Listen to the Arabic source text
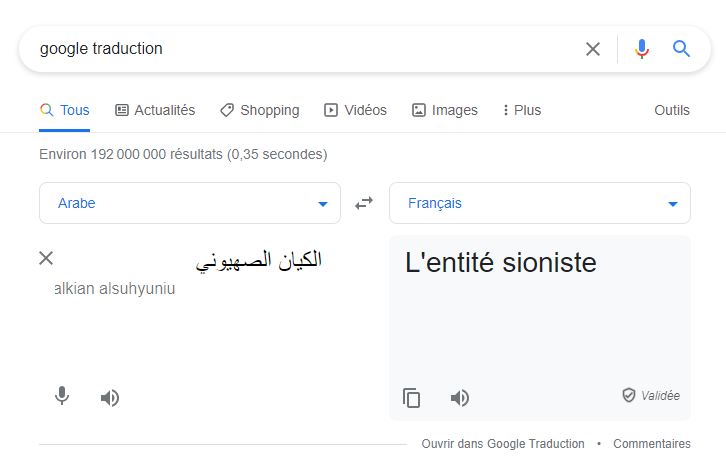 click(110, 398)
